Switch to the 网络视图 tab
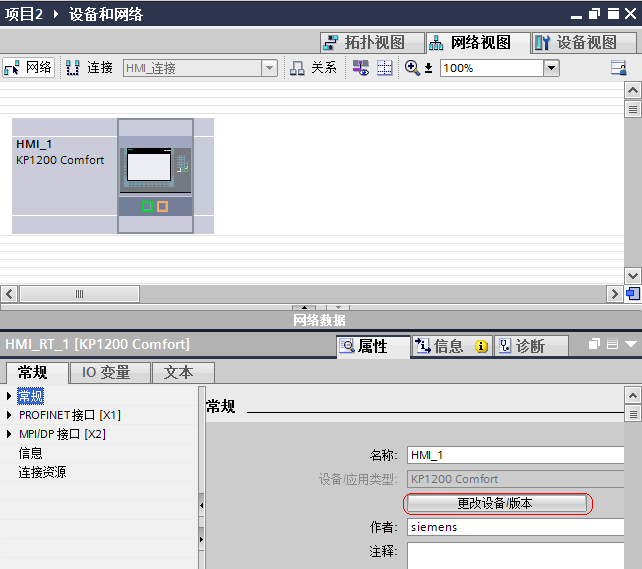This screenshot has height=569, width=642. (x=478, y=43)
